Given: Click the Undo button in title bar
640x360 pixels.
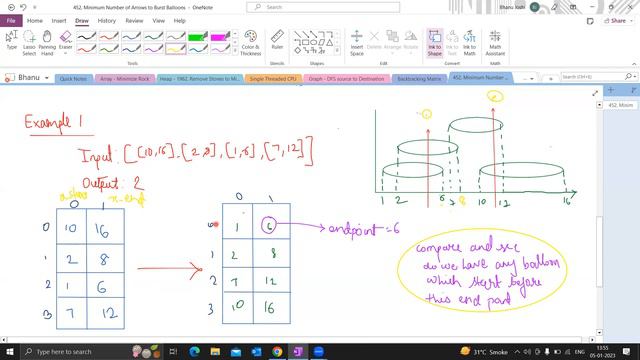Looking at the screenshot, I should pos(23,7).
